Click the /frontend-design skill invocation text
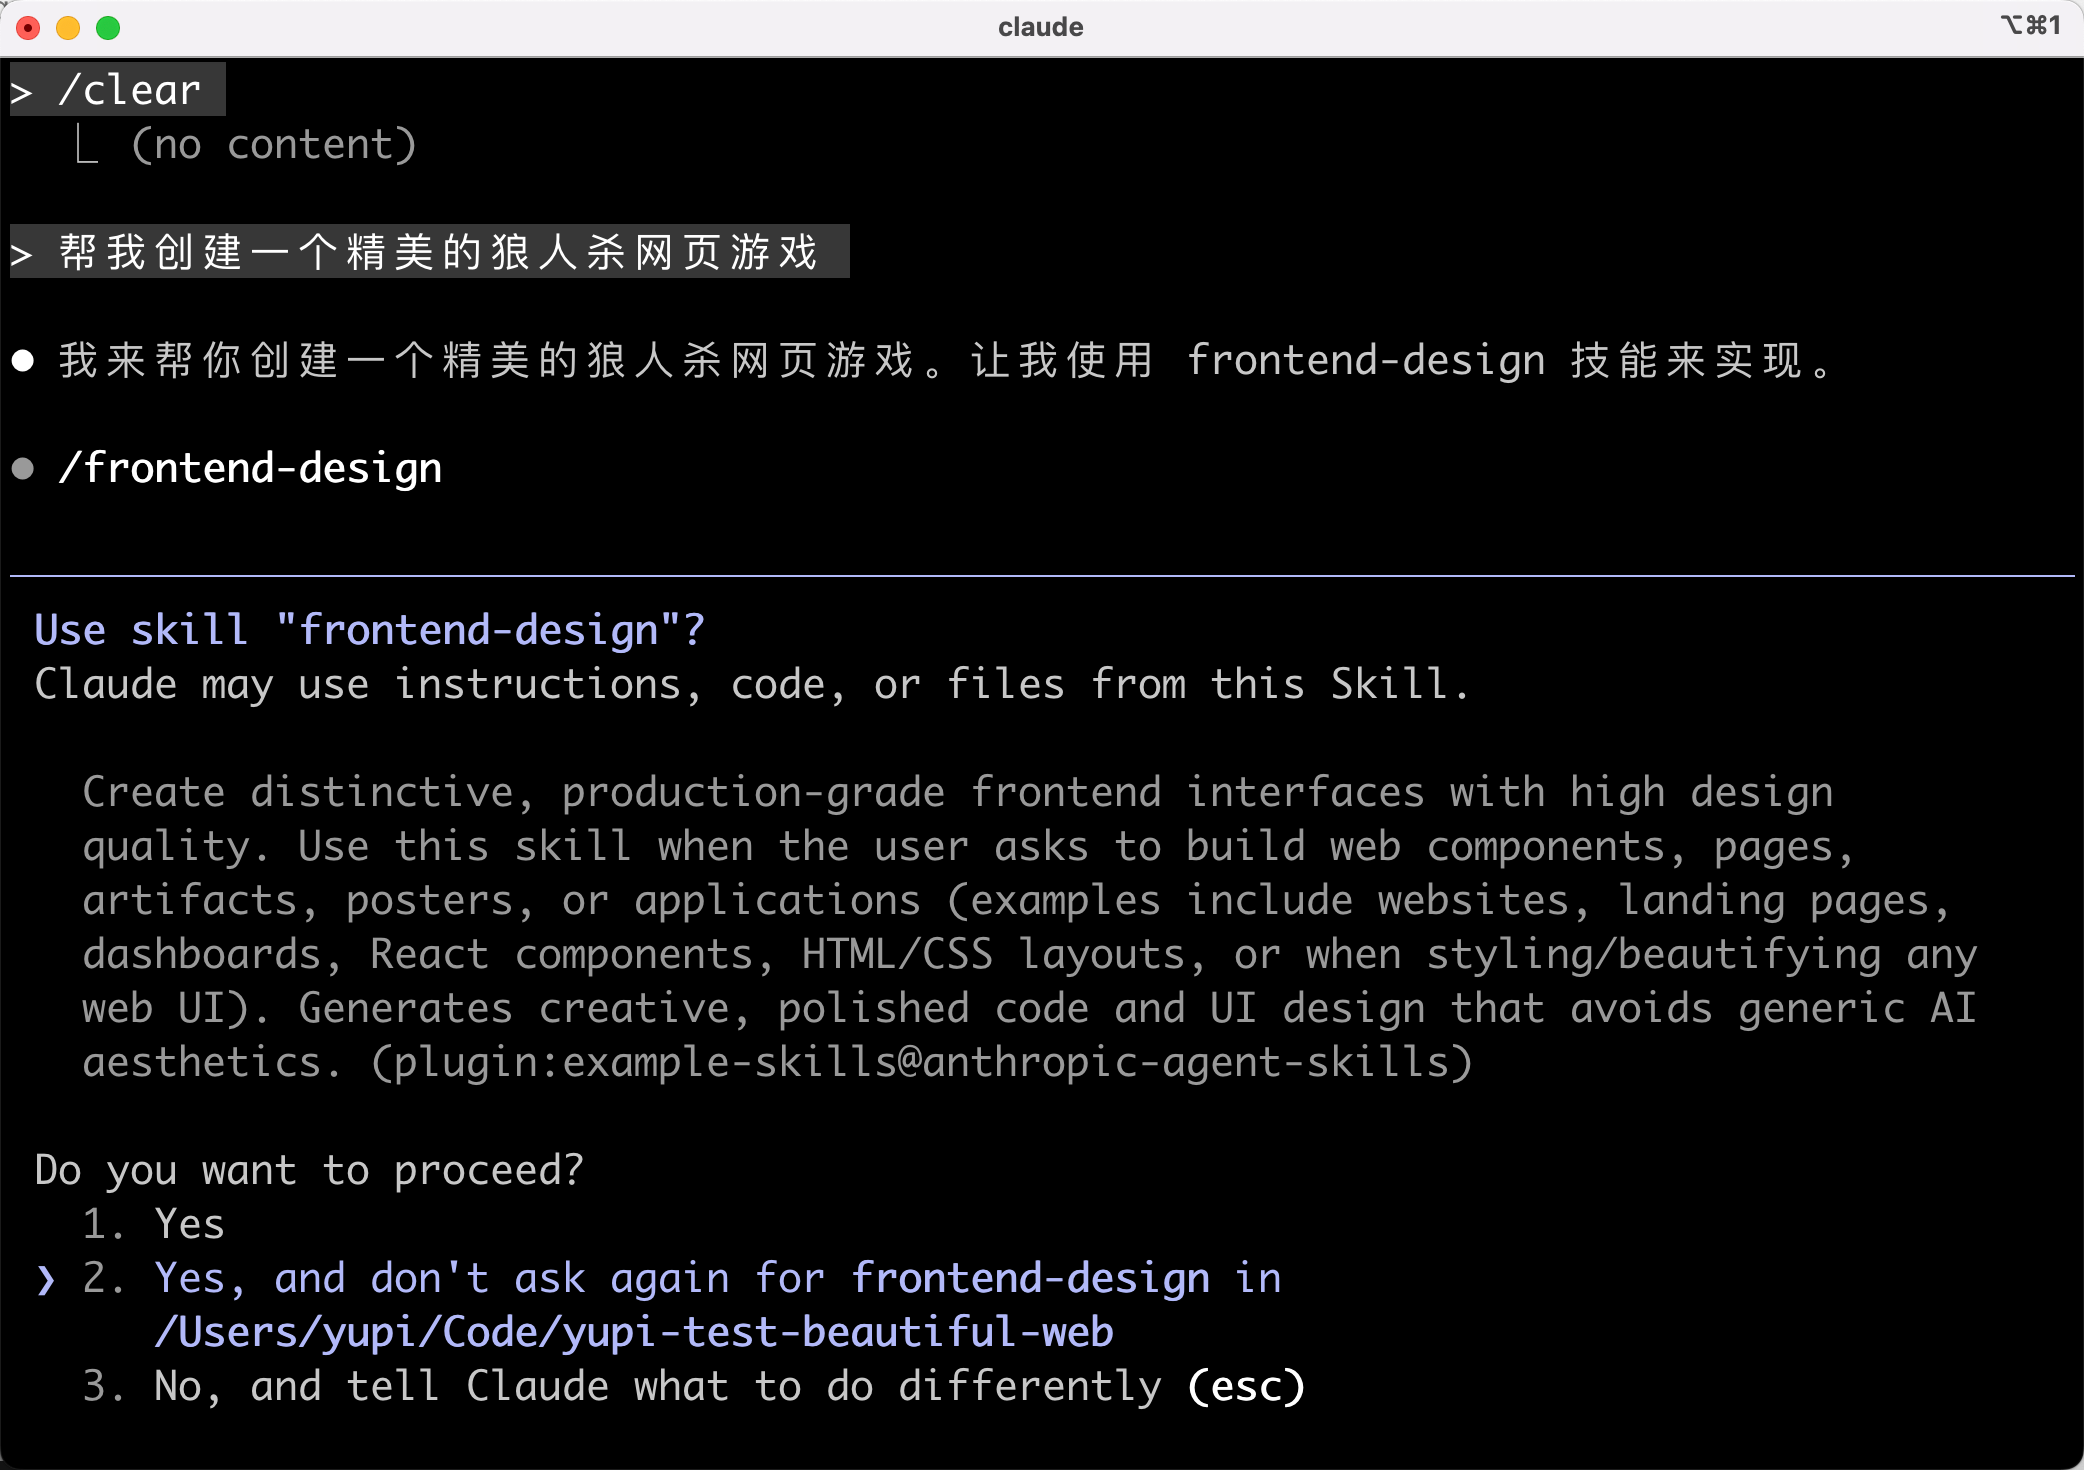 [x=250, y=468]
